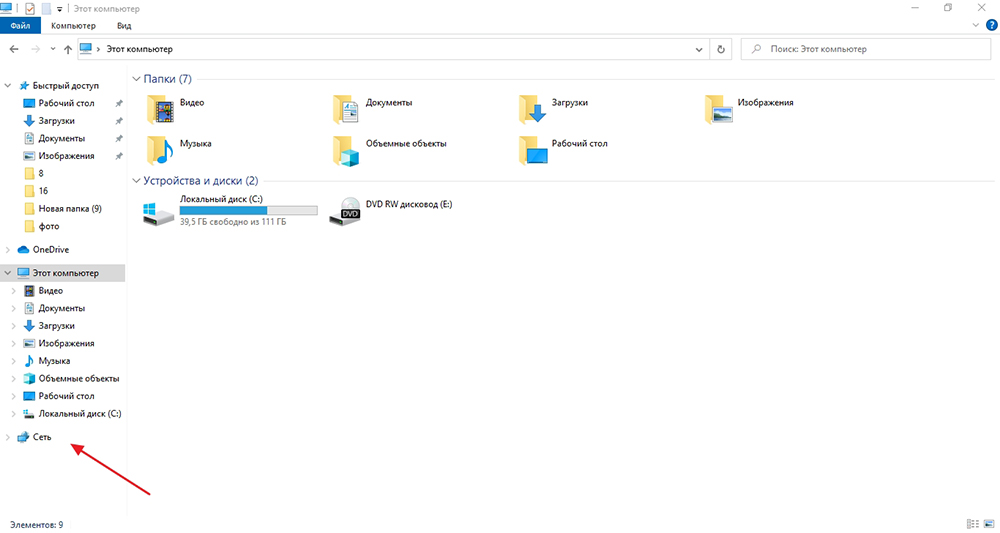Refresh the Этот компьютер view
The height and width of the screenshot is (533, 1000).
pos(721,49)
